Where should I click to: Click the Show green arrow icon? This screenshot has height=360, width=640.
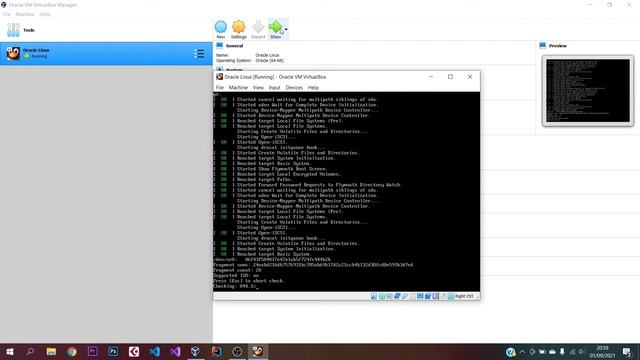pos(275,27)
